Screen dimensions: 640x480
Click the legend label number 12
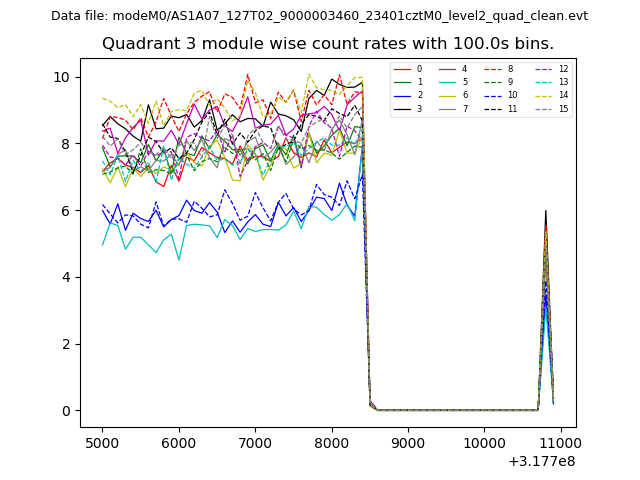tap(563, 69)
